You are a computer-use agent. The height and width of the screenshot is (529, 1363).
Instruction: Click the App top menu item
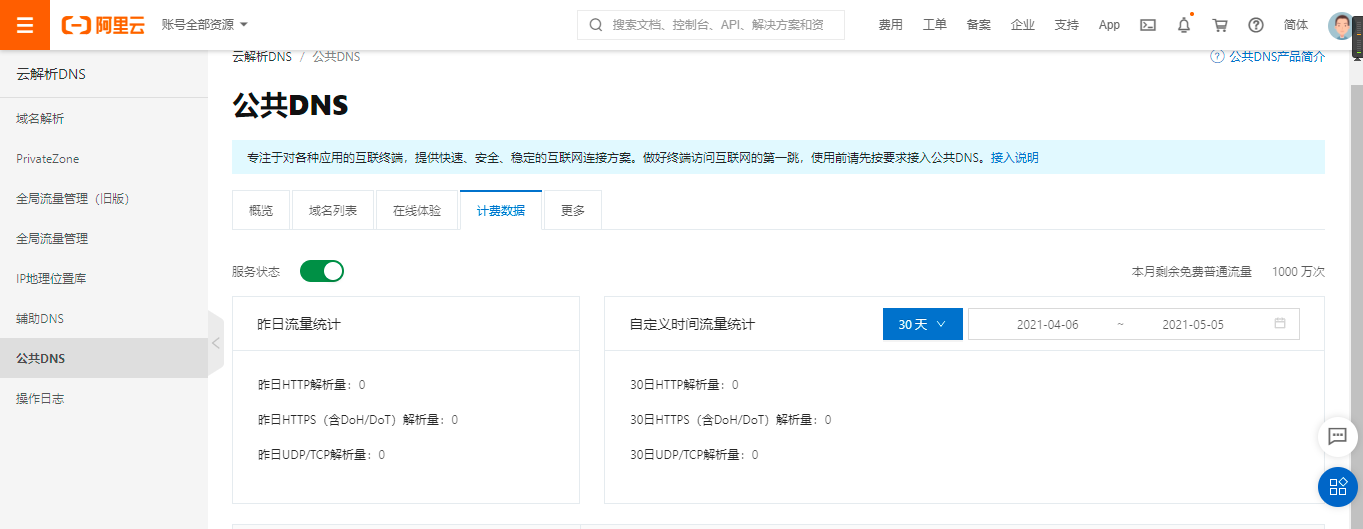1109,25
